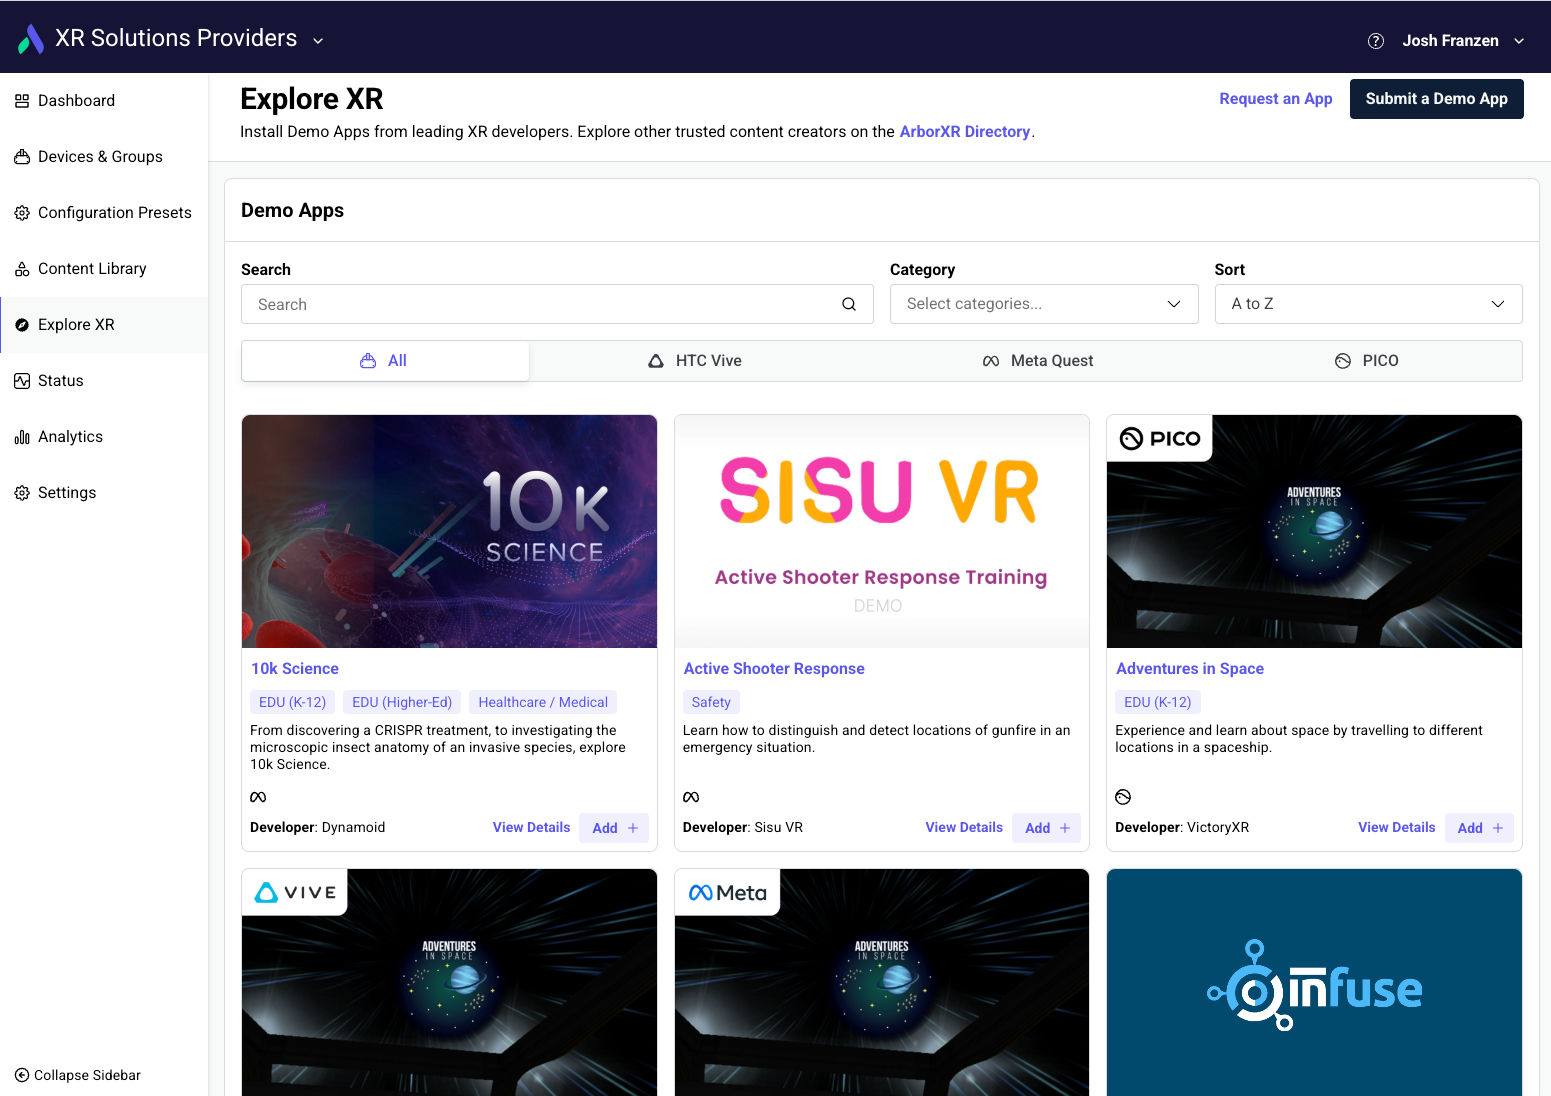The height and width of the screenshot is (1096, 1551).
Task: Open the Josh Franzen user menu
Action: (1463, 41)
